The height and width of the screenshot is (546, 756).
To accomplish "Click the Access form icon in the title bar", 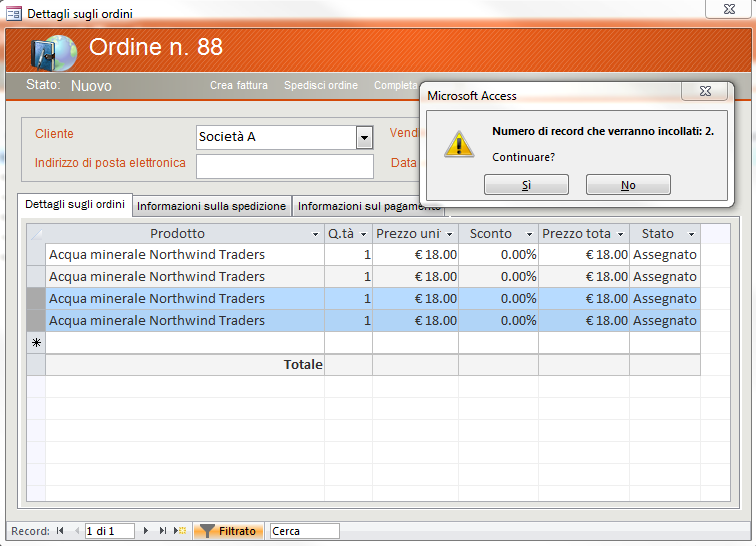I will pyautogui.click(x=14, y=14).
